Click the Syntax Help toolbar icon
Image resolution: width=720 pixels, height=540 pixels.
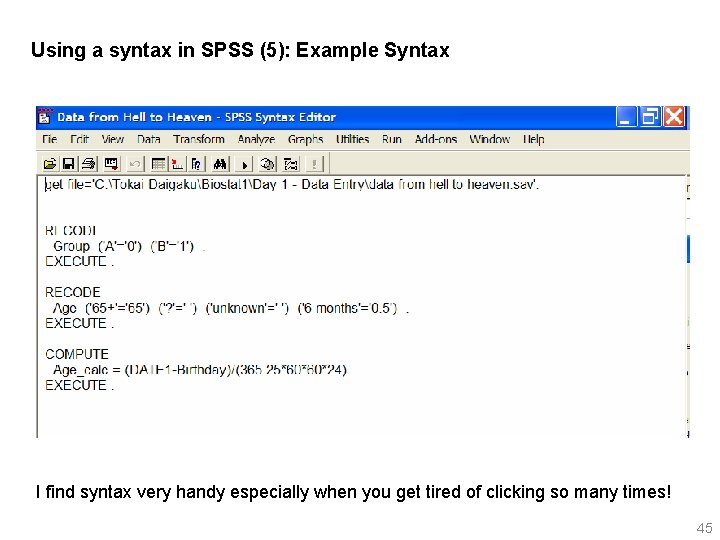pyautogui.click(x=267, y=163)
